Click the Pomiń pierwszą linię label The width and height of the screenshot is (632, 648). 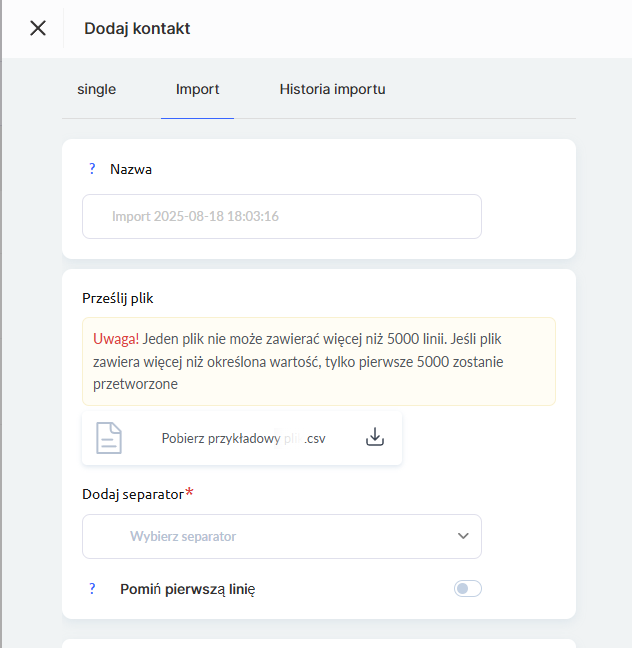pyautogui.click(x=188, y=589)
